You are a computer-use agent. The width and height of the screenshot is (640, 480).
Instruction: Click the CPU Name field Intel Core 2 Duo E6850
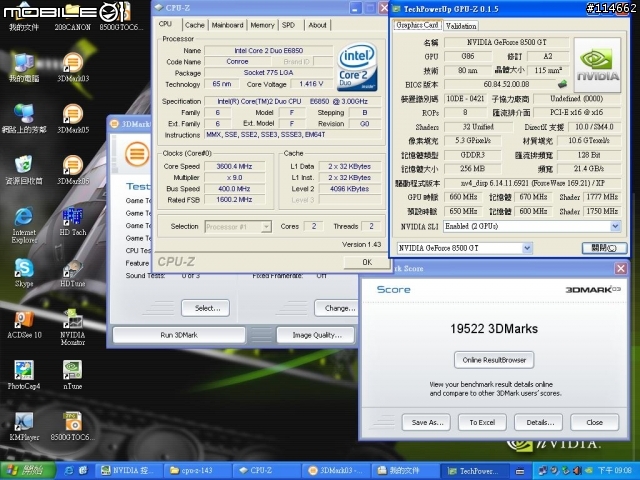click(269, 51)
